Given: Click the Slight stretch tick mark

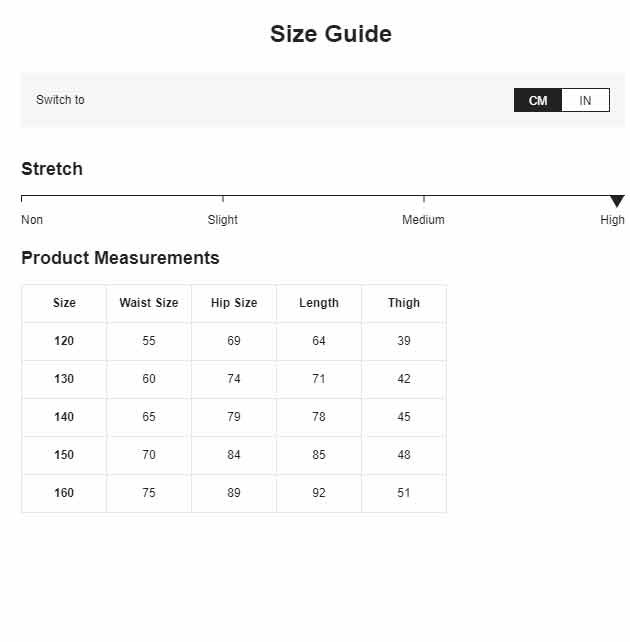Looking at the screenshot, I should (x=223, y=199).
